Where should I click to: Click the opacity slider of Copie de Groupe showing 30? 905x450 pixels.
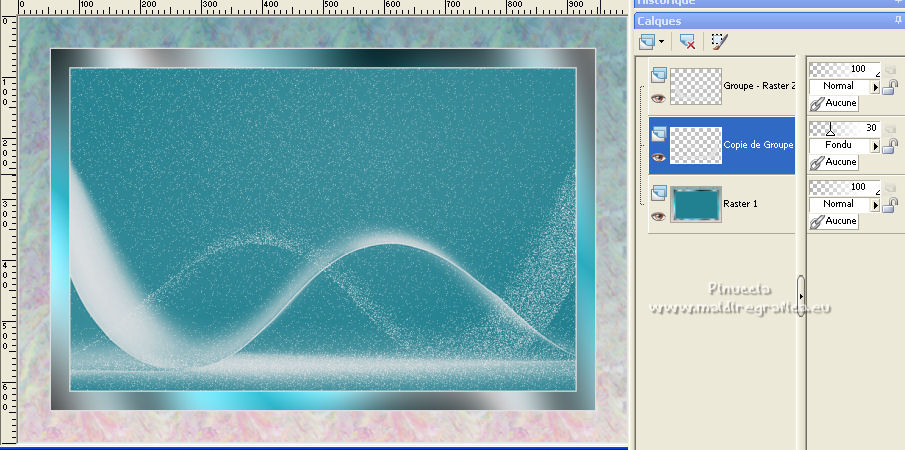(x=844, y=129)
